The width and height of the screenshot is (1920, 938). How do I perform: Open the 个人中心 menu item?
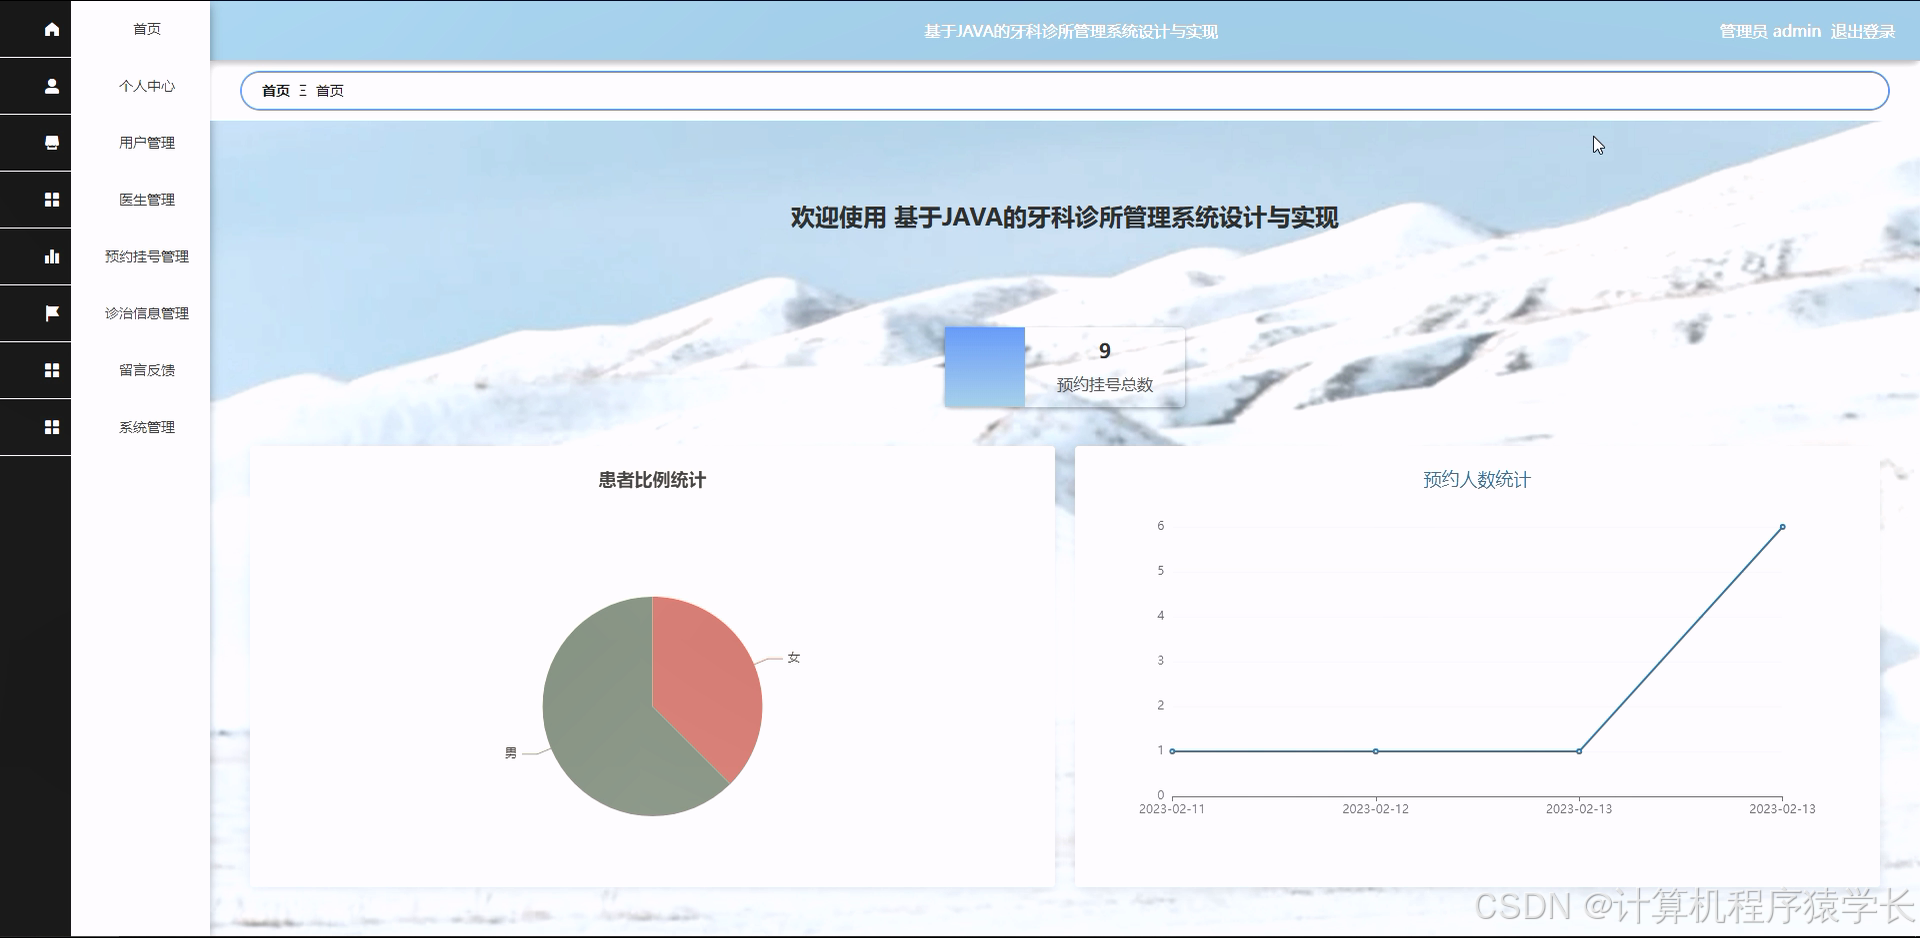tap(146, 86)
